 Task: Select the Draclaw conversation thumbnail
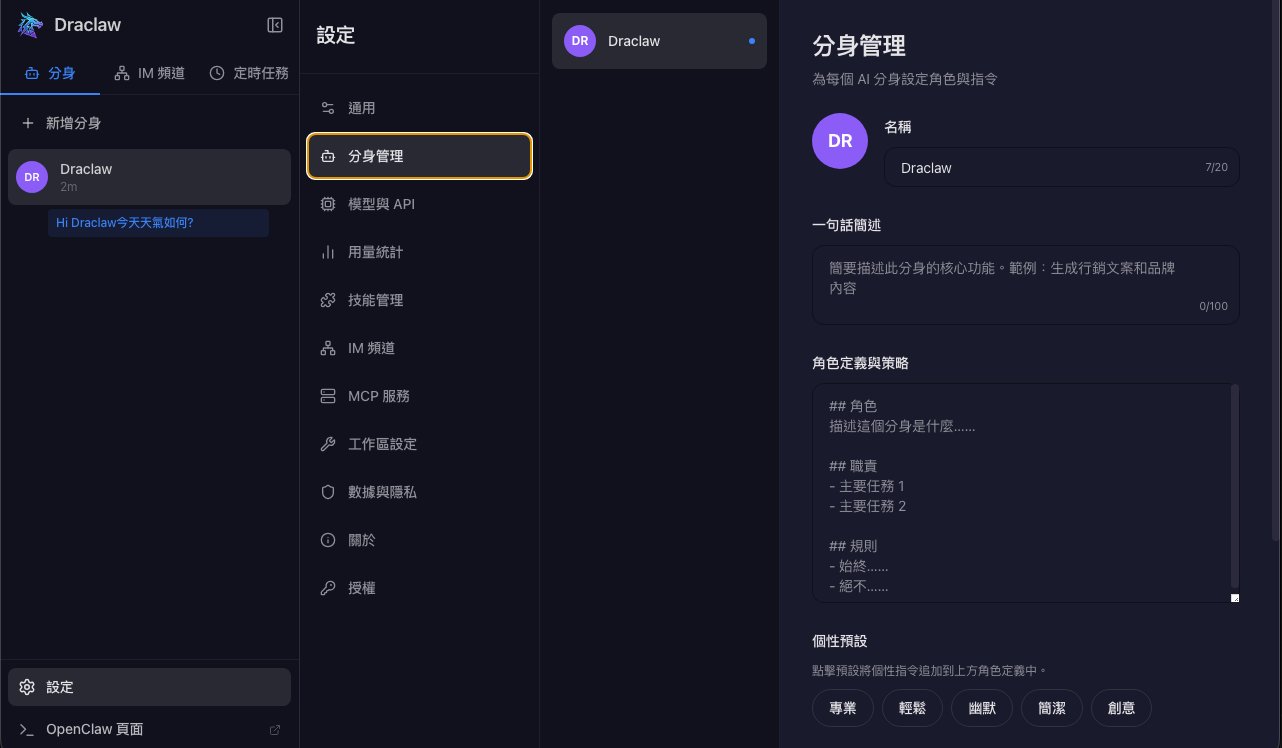tap(659, 41)
